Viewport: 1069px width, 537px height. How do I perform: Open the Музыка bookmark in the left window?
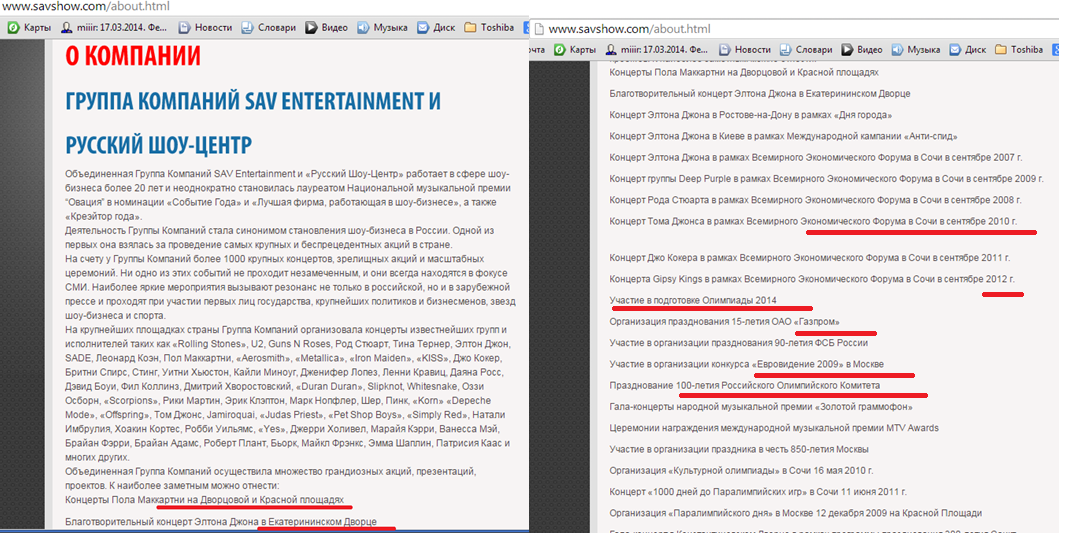click(x=384, y=28)
